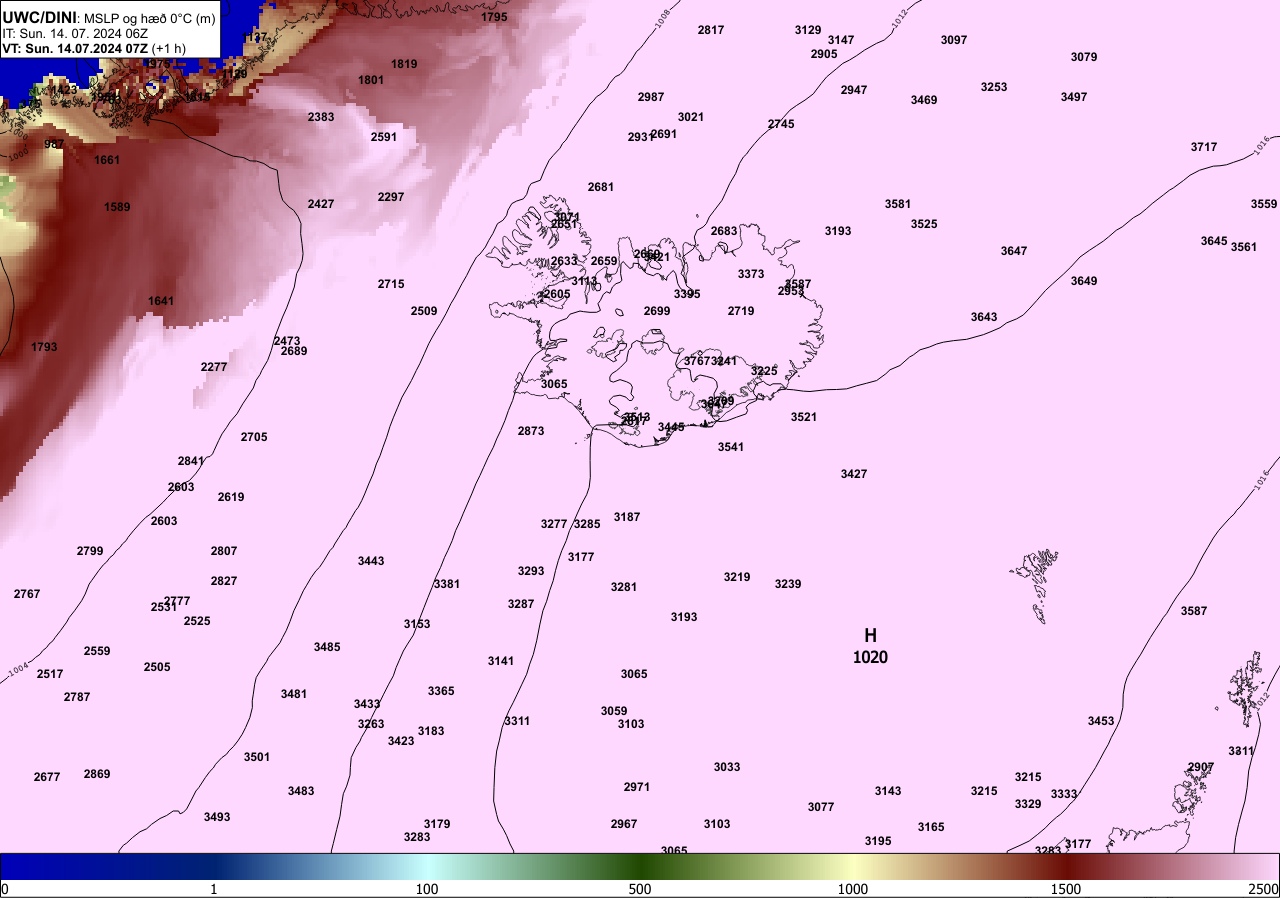This screenshot has height=898, width=1280.
Task: Pick the height value 3581
Action: point(898,204)
